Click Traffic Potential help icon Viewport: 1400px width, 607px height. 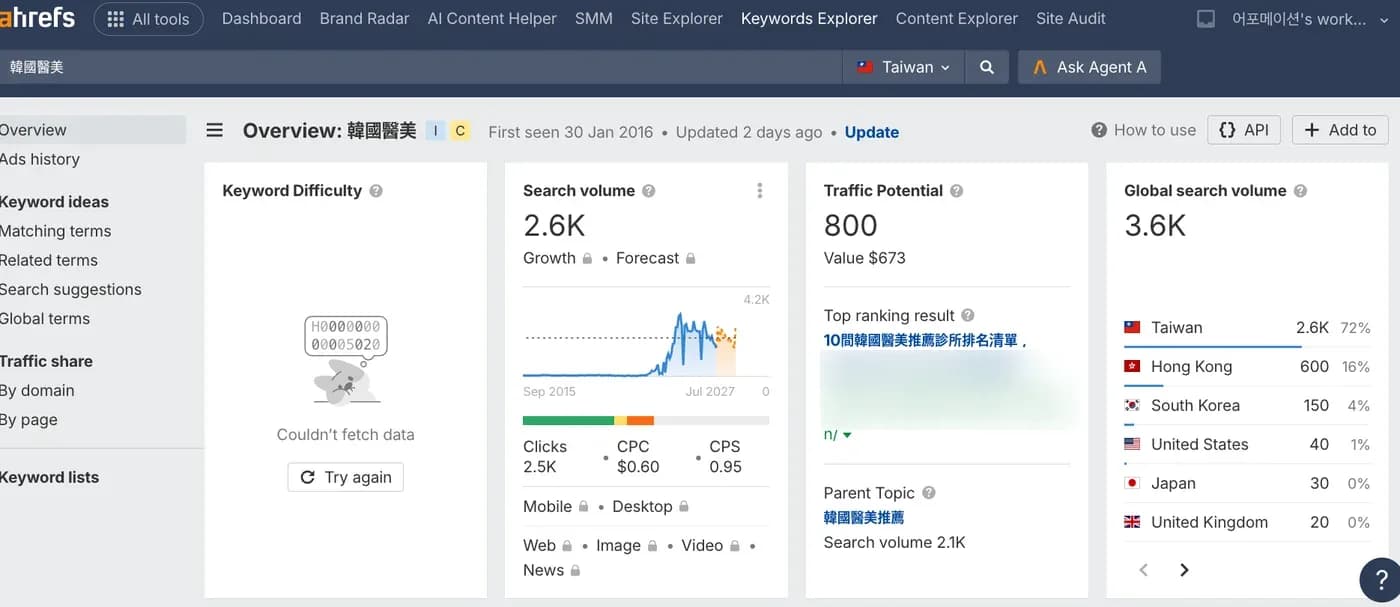click(x=957, y=191)
